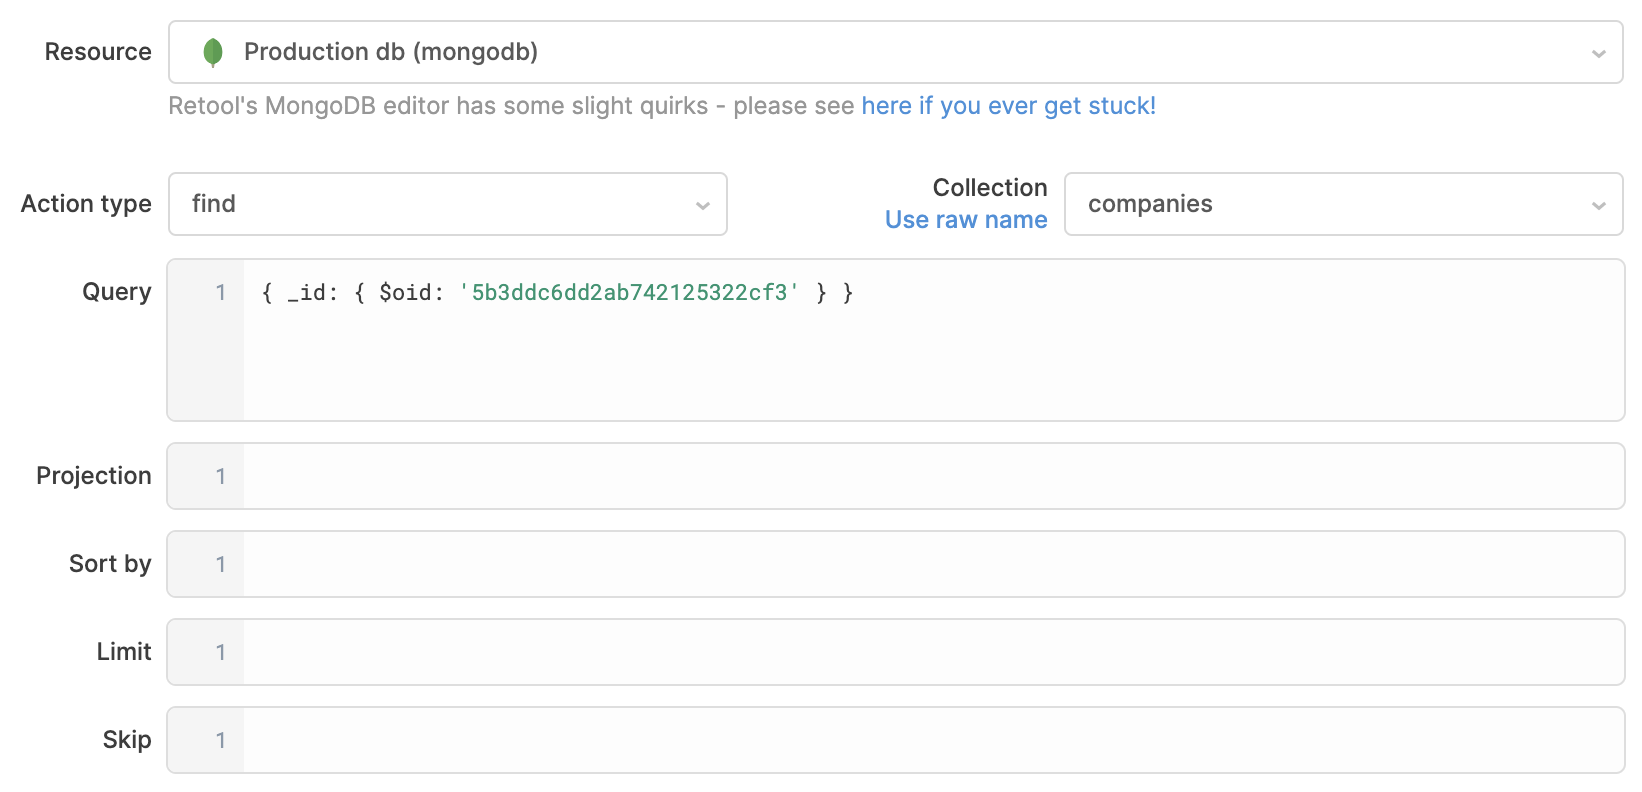Screen dimensions: 1642x792
Task: Click the Skip label
Action: [x=127, y=740]
